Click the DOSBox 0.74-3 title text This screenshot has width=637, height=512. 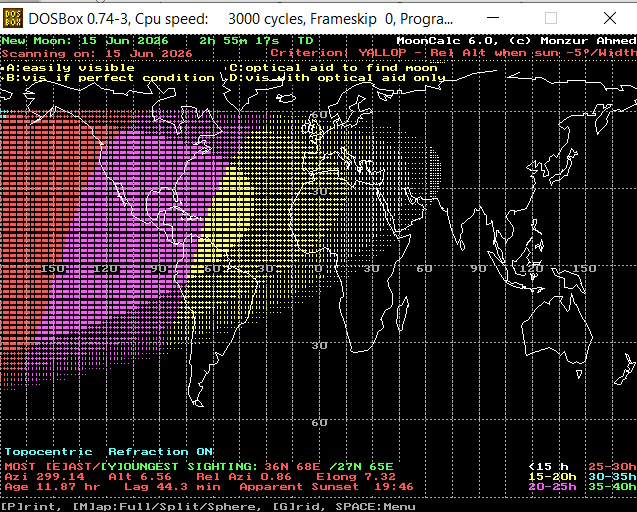pyautogui.click(x=240, y=19)
